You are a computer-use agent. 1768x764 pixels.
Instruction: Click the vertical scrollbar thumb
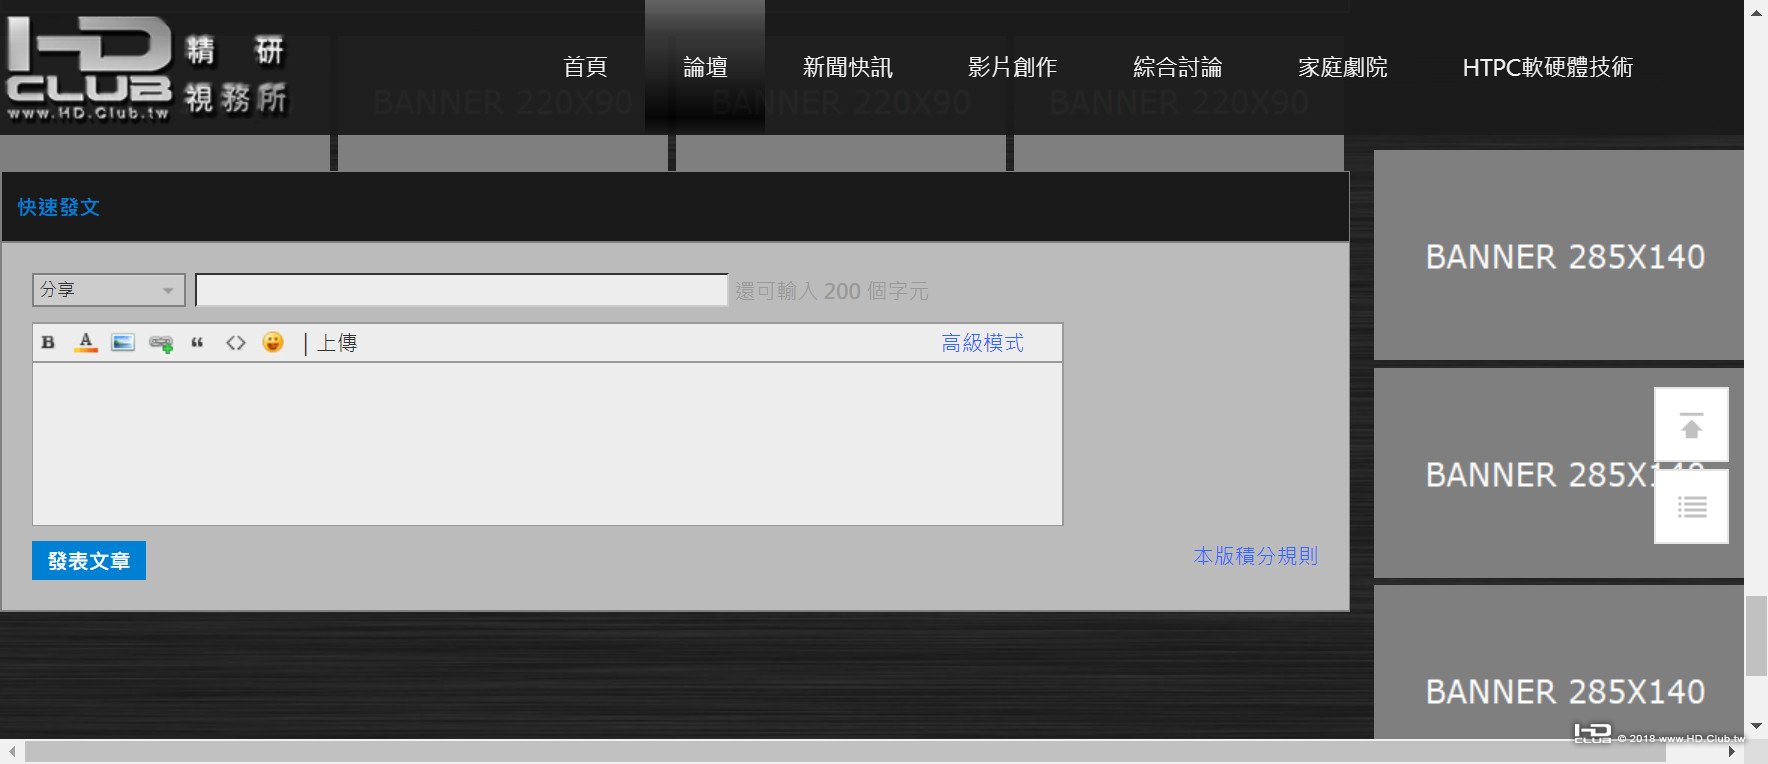pyautogui.click(x=1756, y=636)
